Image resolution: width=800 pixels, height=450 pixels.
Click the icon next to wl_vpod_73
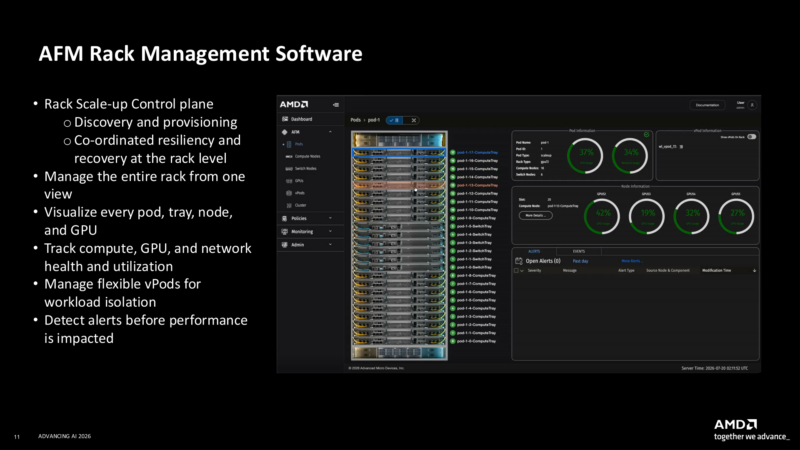click(x=682, y=146)
